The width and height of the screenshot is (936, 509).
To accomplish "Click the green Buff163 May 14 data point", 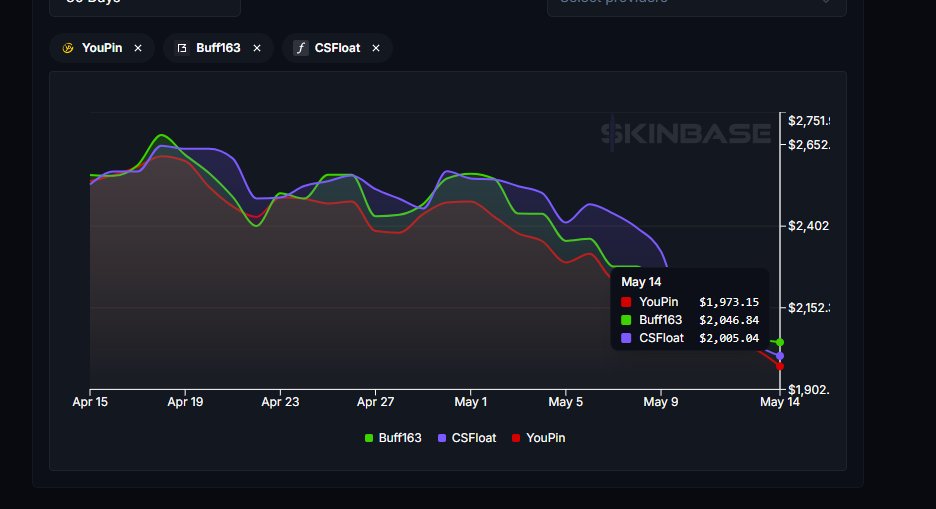I will point(780,343).
